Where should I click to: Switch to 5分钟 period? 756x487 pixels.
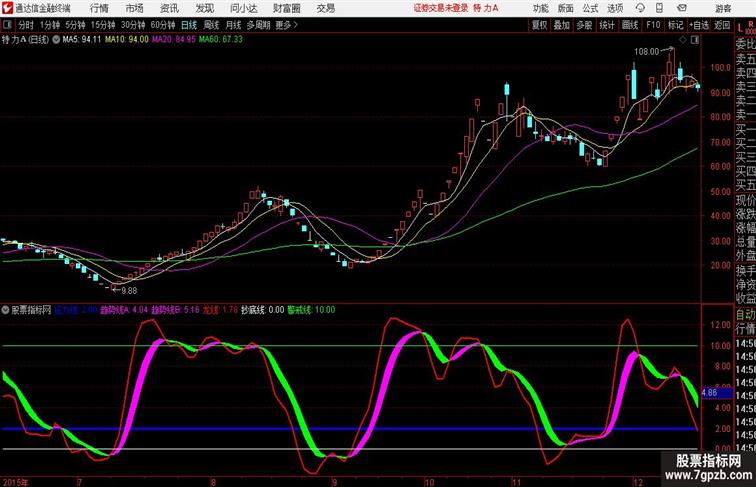pyautogui.click(x=75, y=25)
